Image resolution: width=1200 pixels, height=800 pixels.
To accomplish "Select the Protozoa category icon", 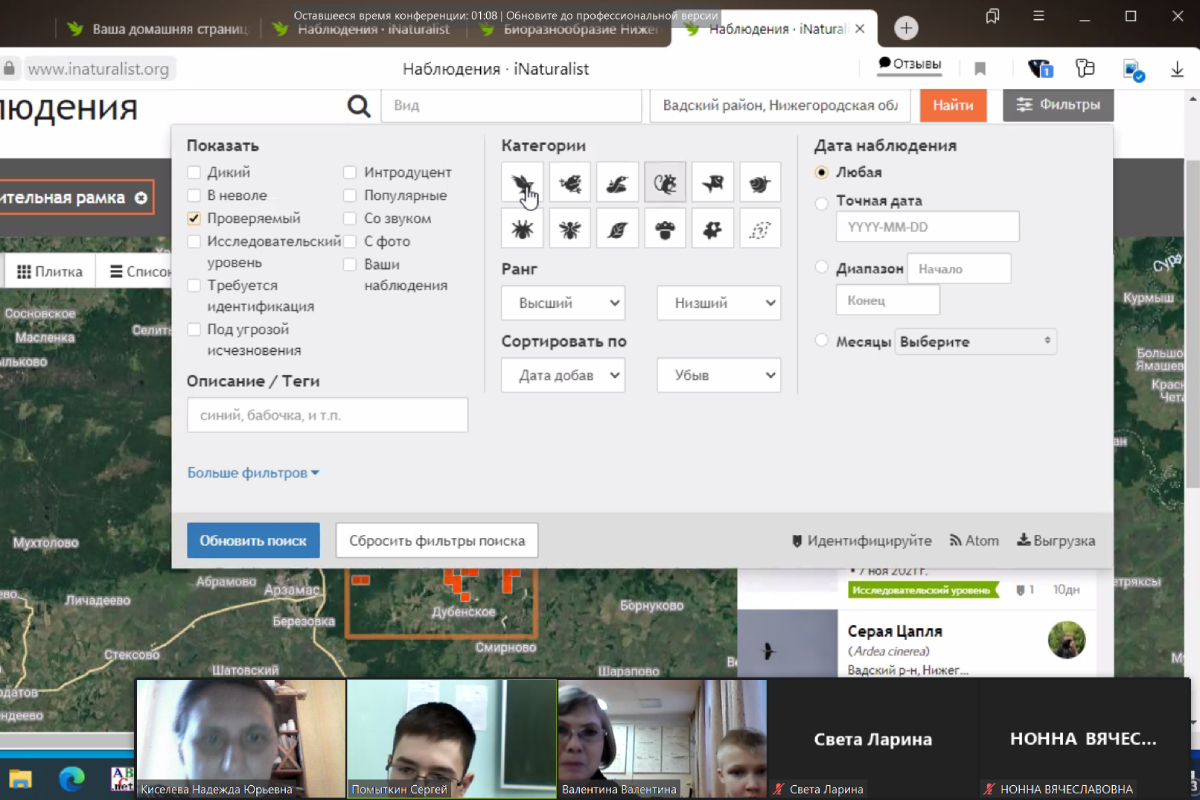I will click(x=713, y=229).
